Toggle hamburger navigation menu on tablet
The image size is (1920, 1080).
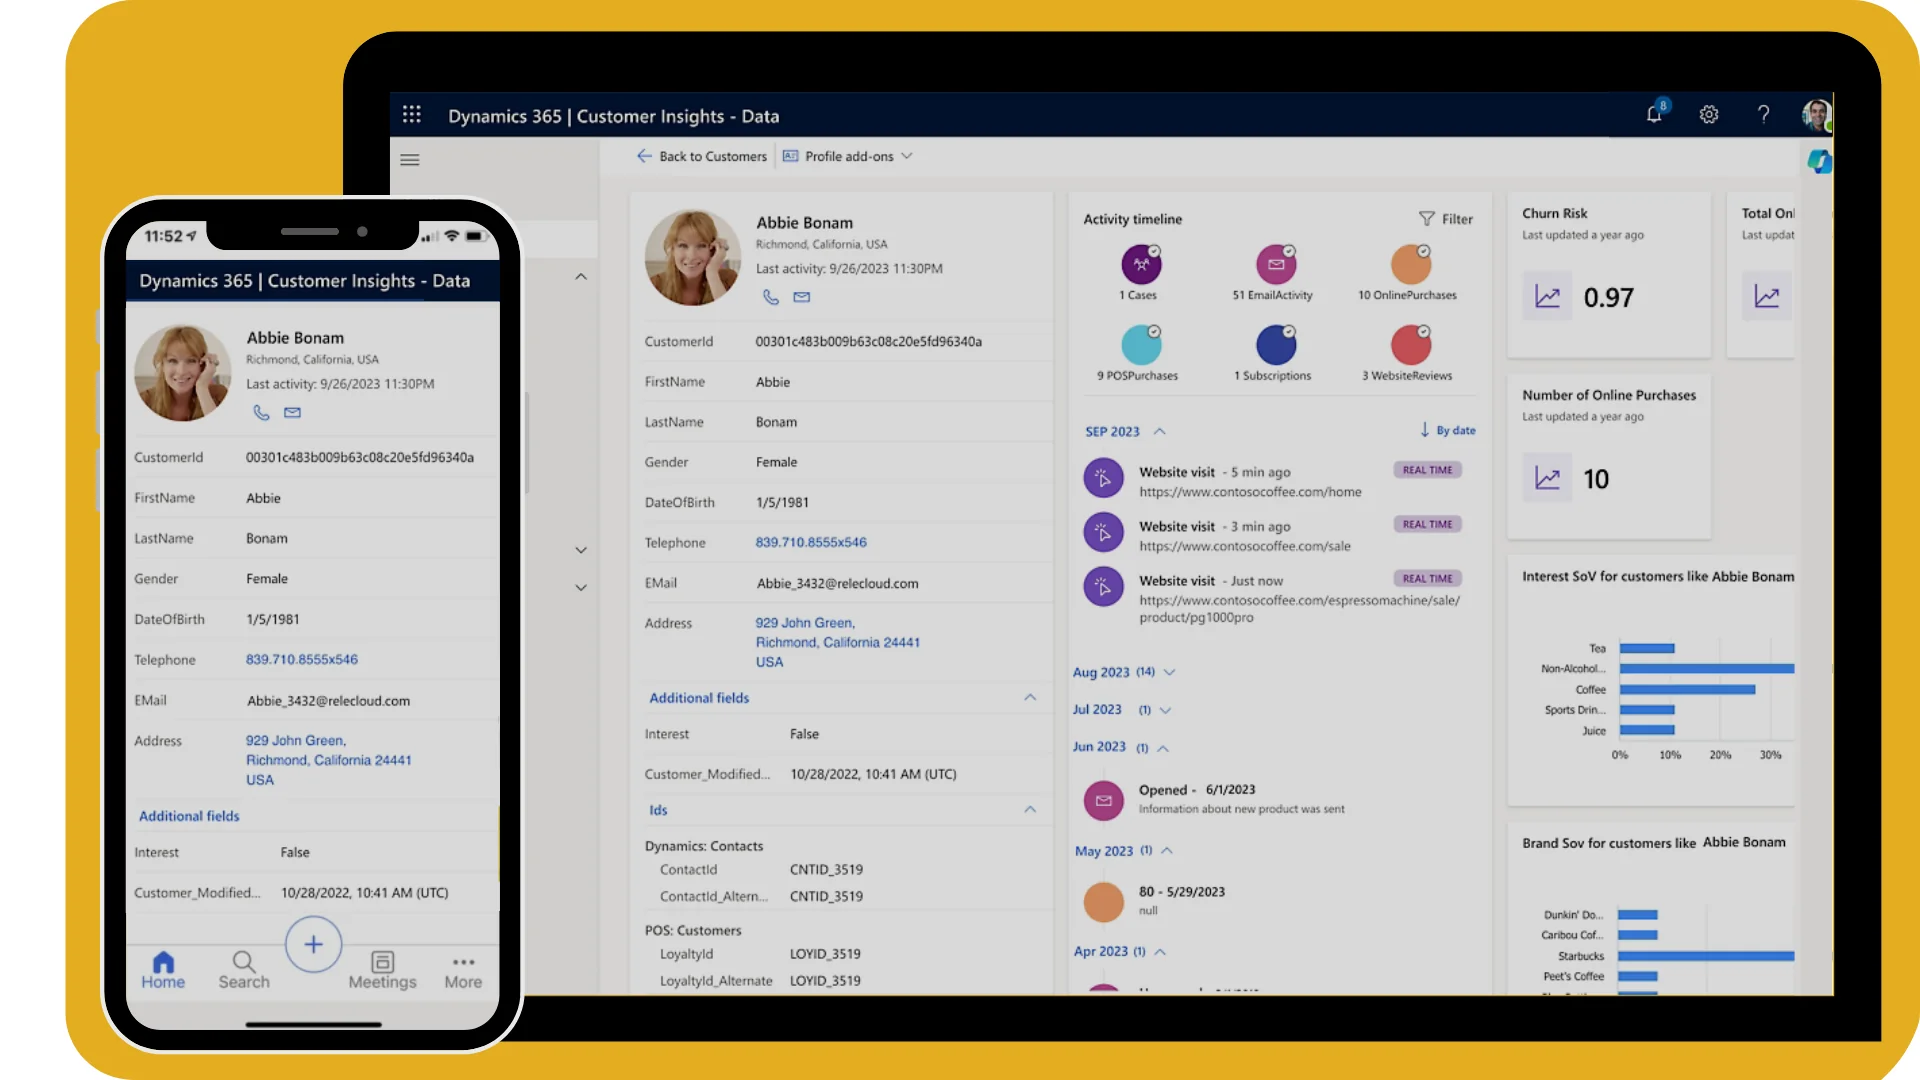click(410, 160)
